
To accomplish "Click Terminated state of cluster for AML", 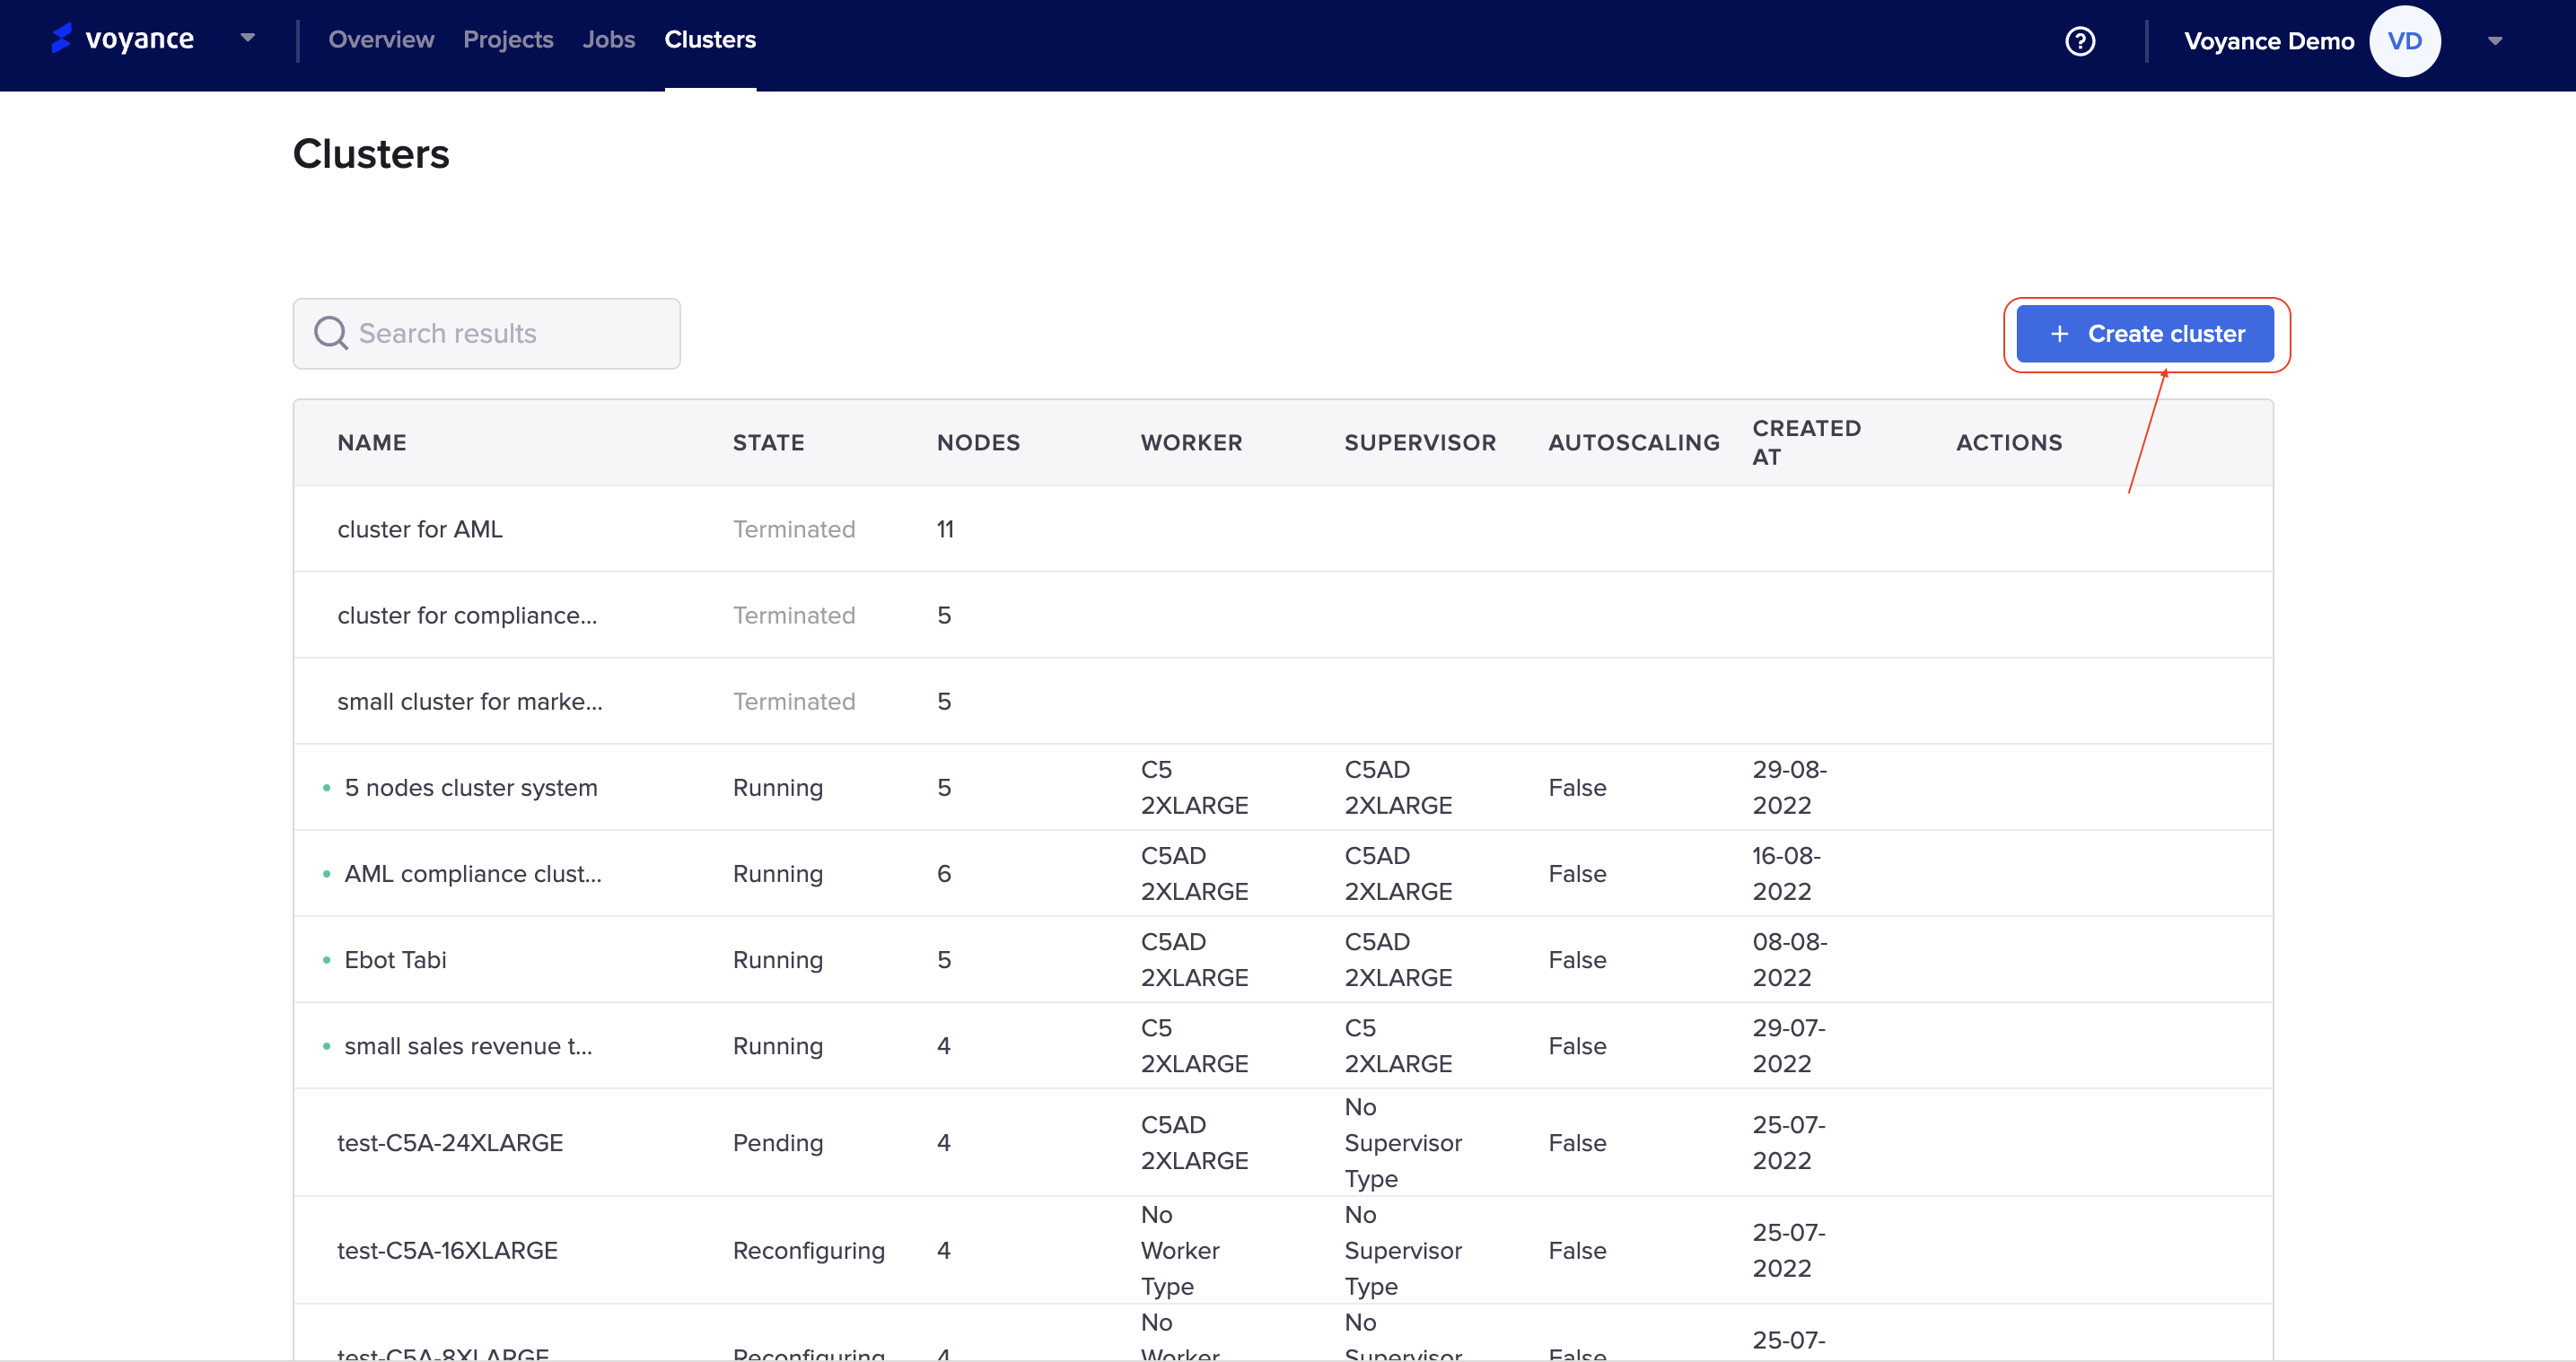I will pos(794,529).
